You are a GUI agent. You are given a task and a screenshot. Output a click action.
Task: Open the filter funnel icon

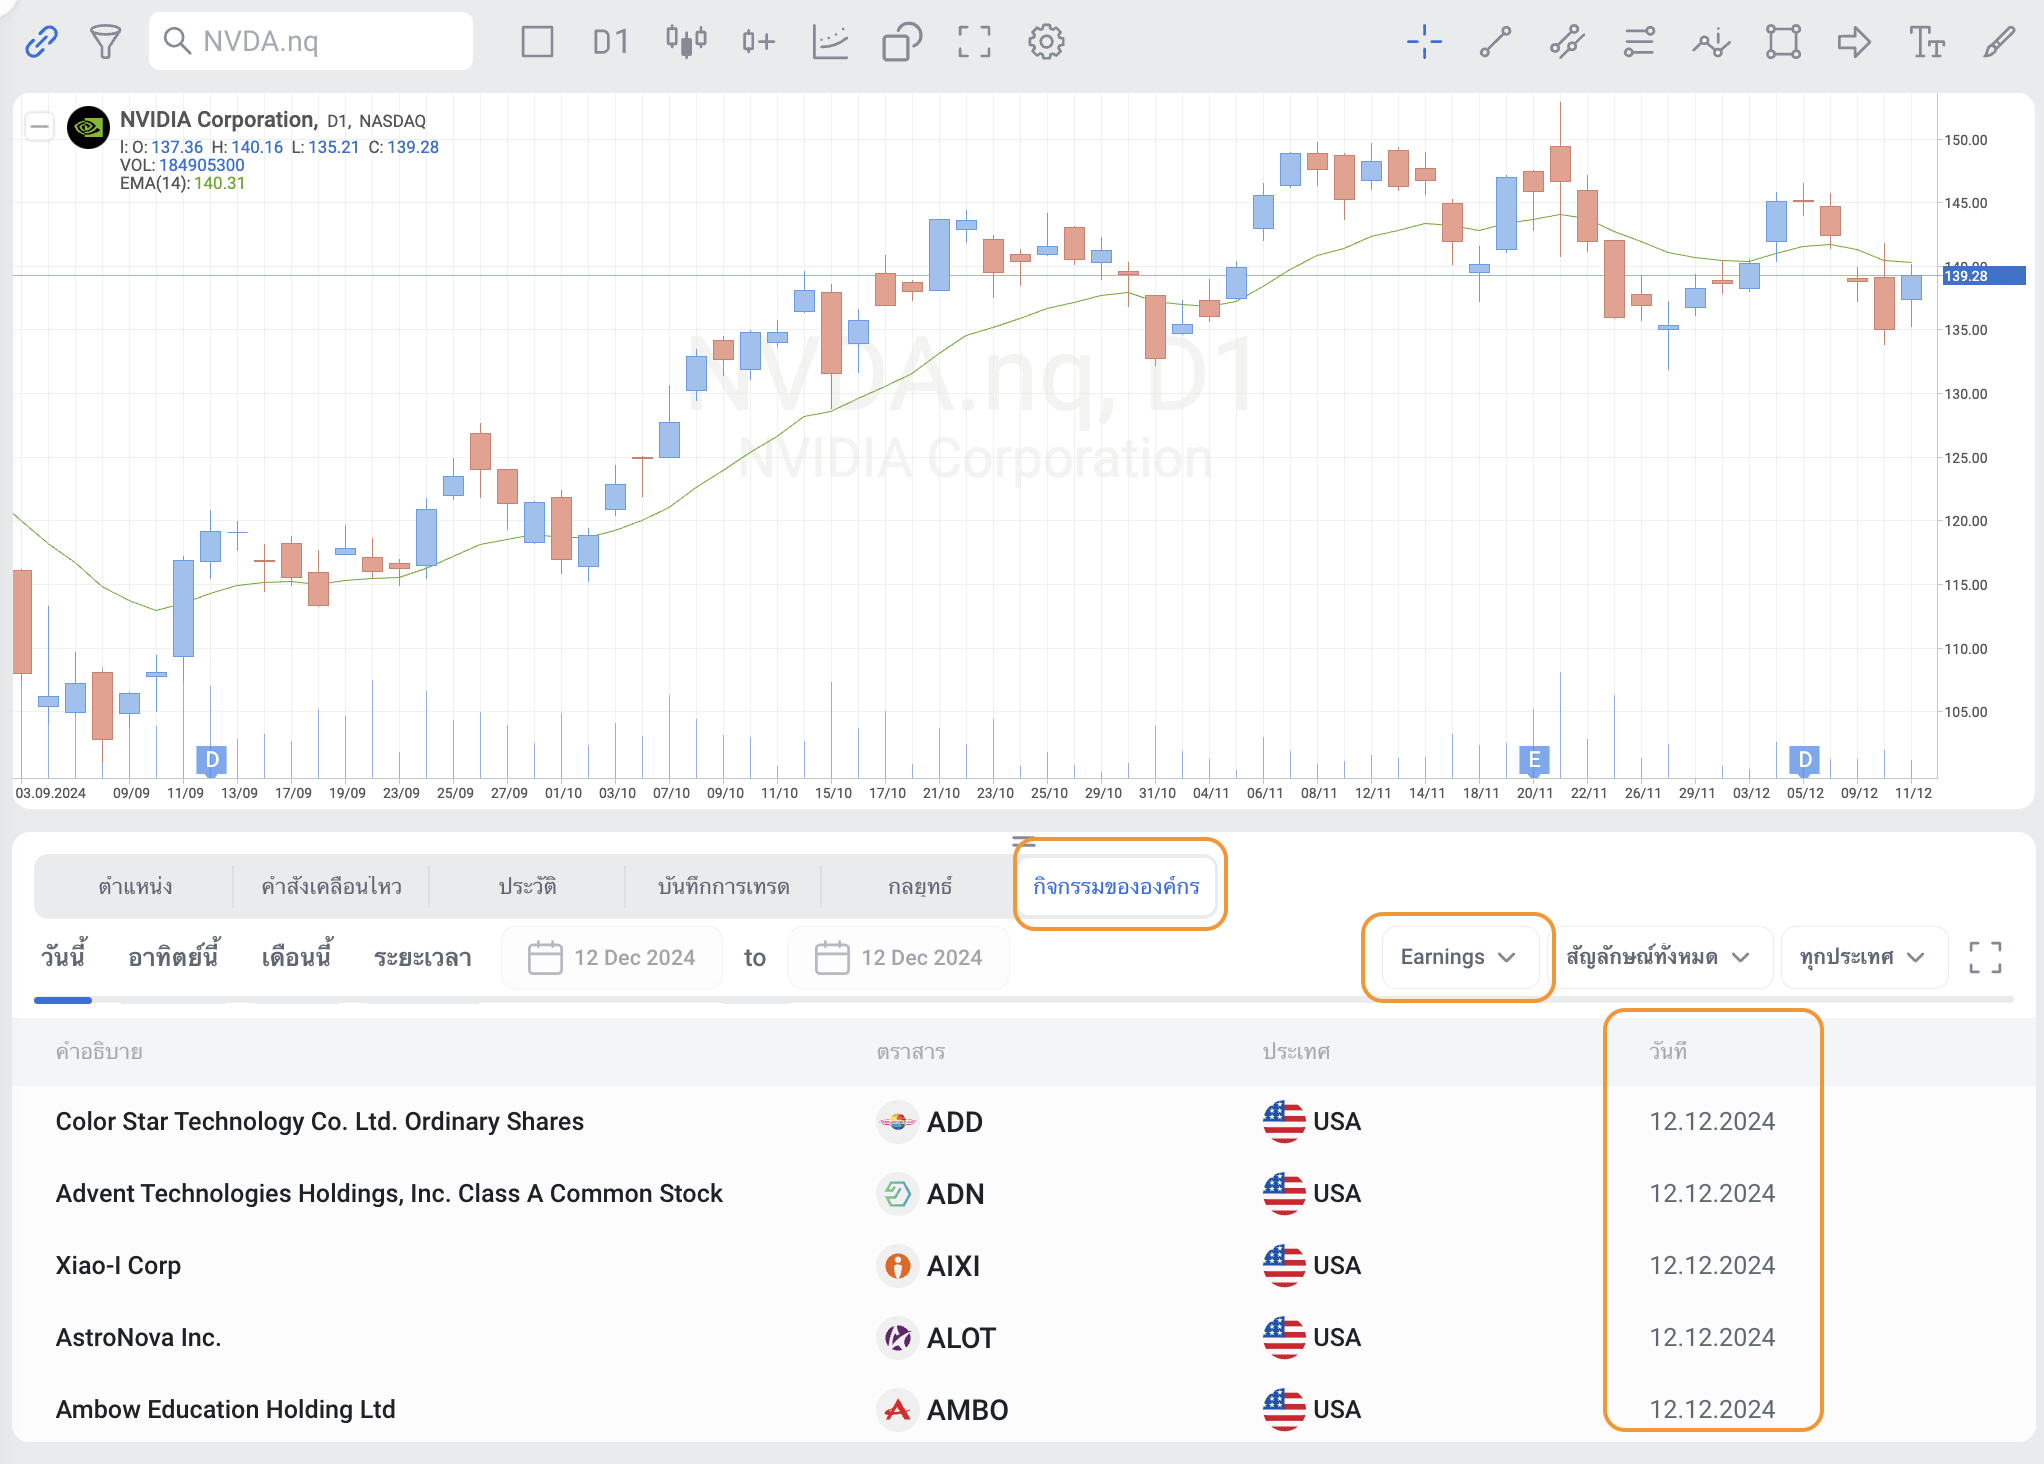(x=105, y=42)
